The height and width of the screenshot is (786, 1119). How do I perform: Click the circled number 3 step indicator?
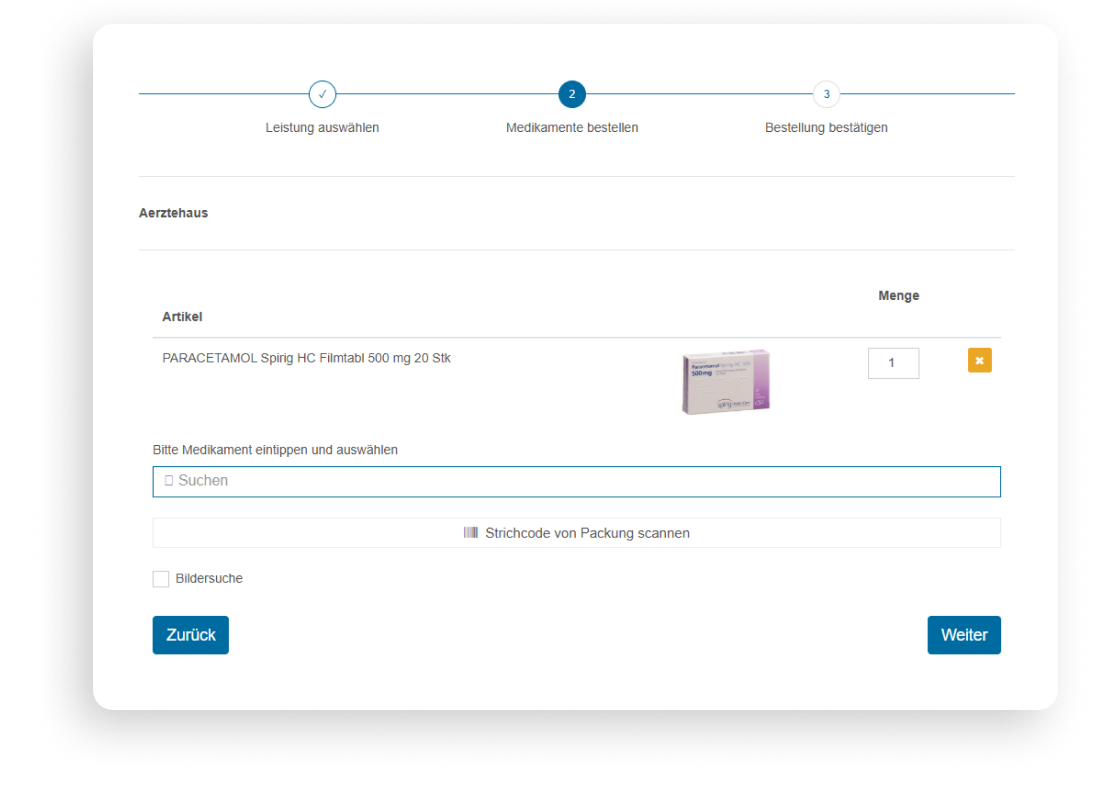[x=826, y=94]
